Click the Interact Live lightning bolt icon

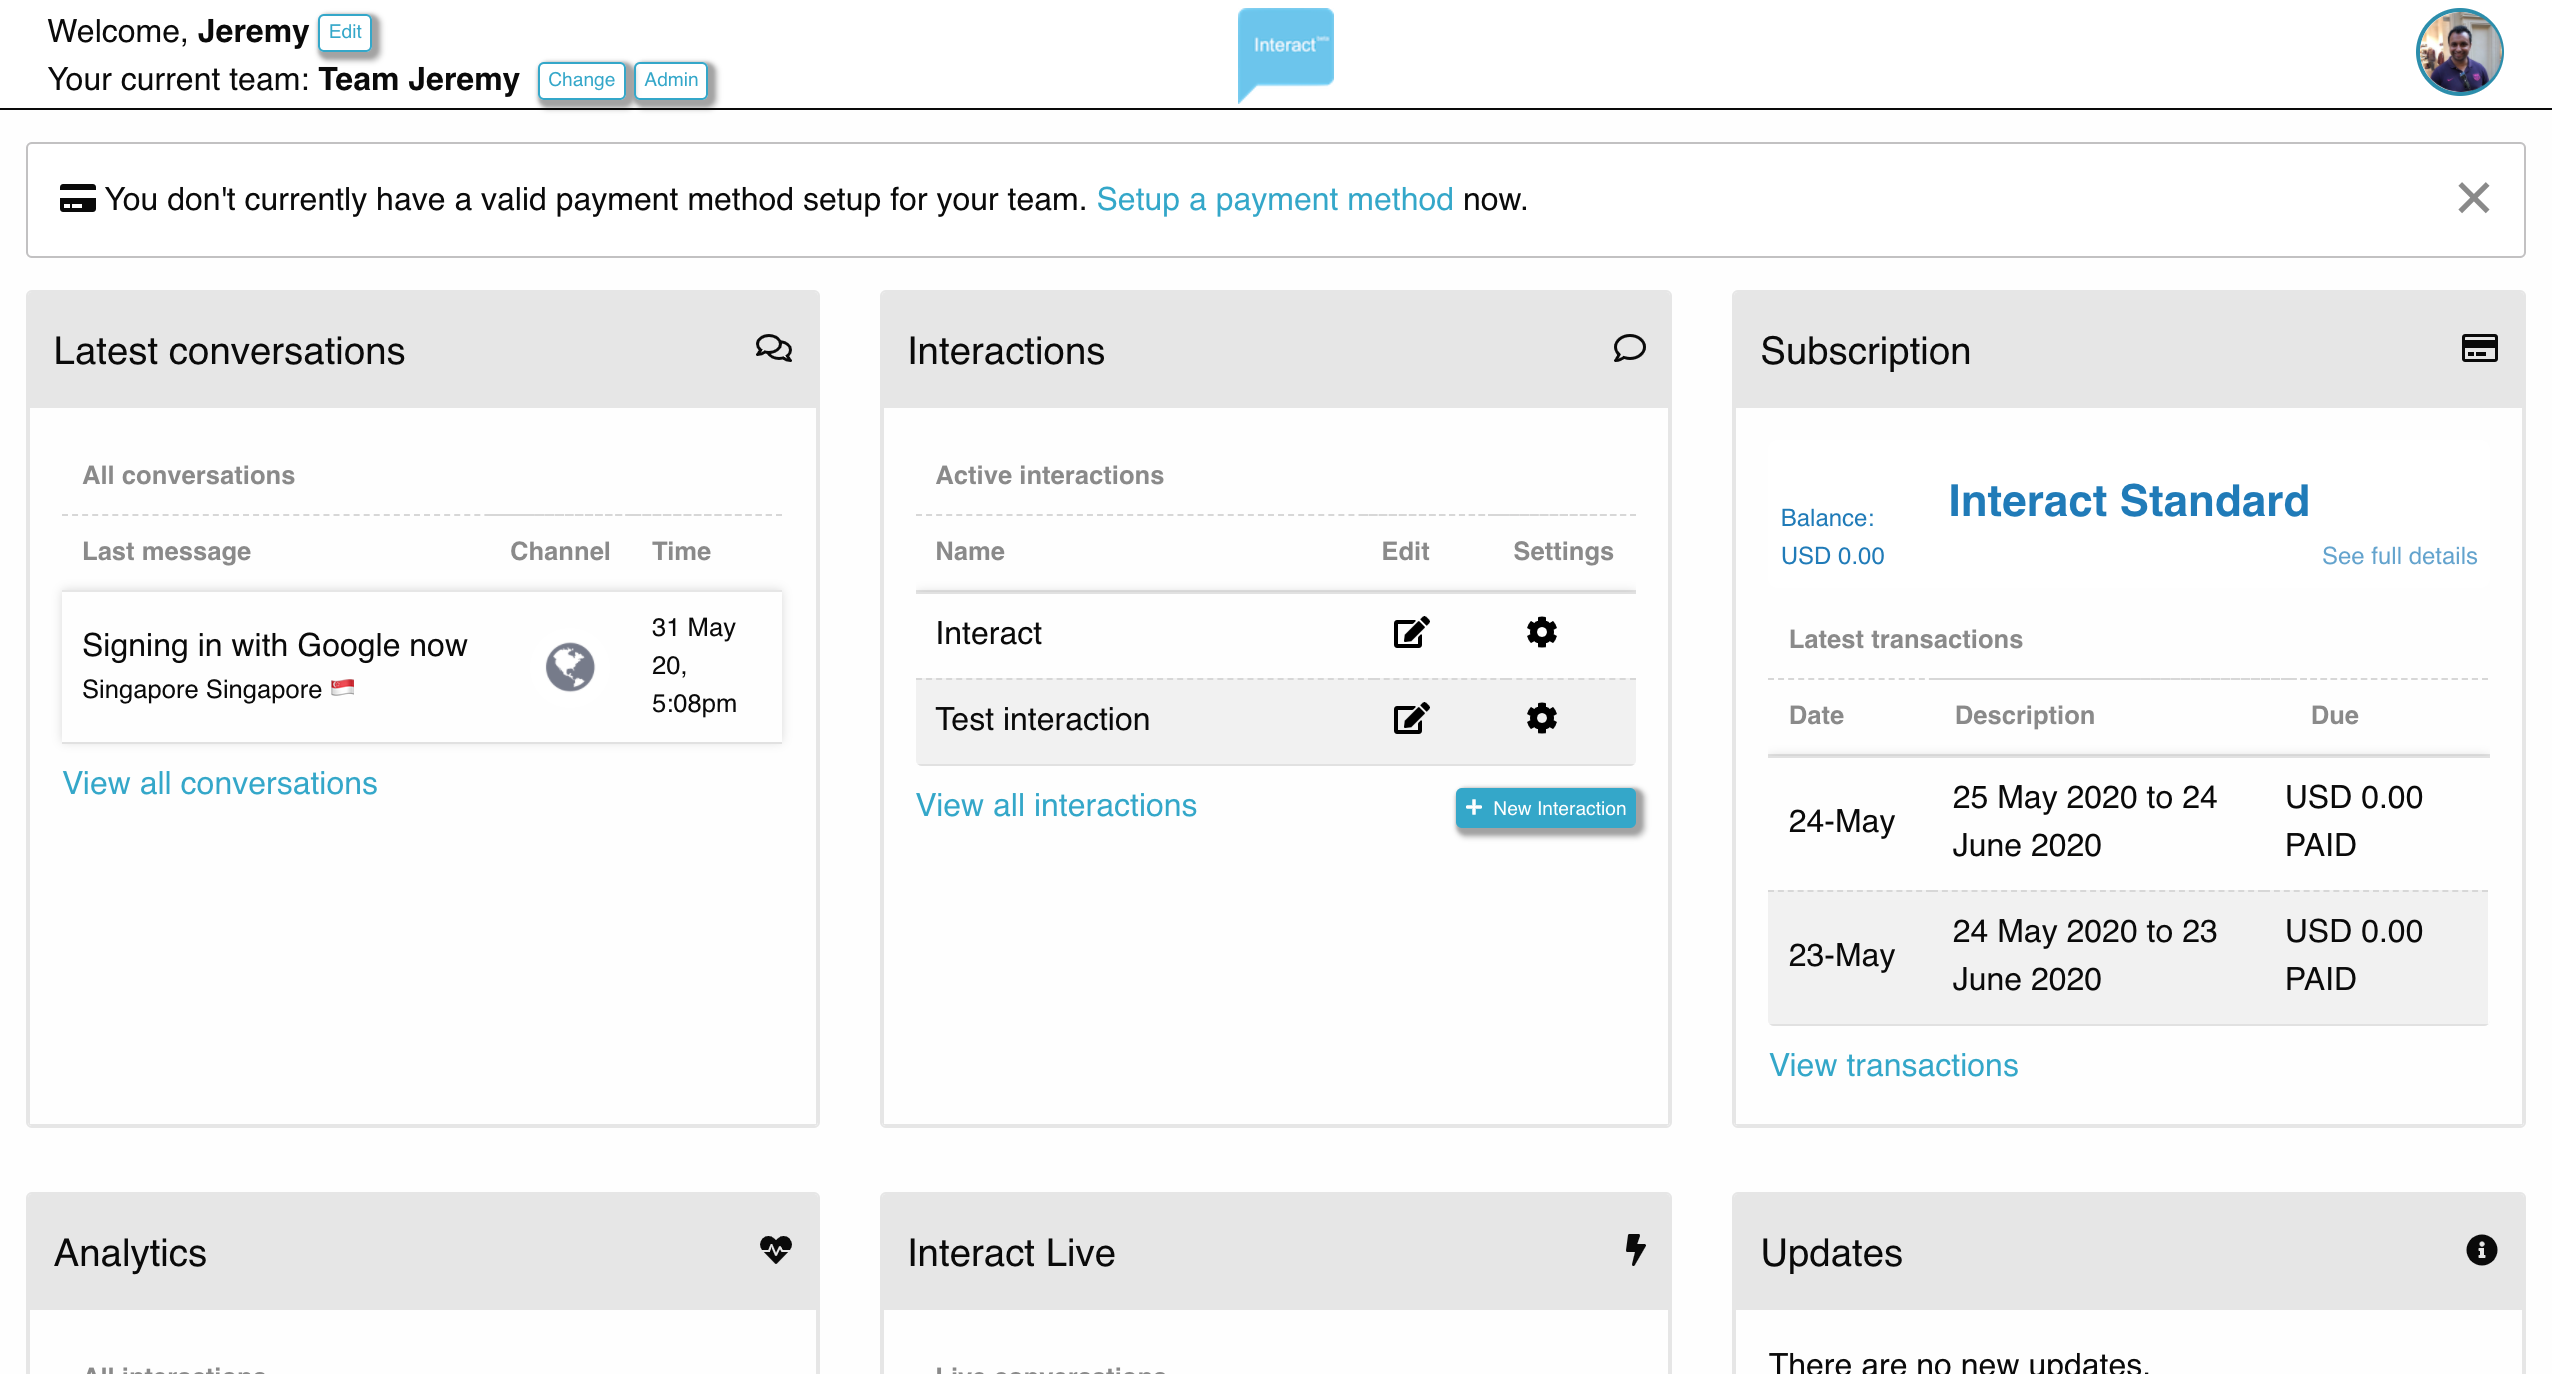coord(1635,1250)
